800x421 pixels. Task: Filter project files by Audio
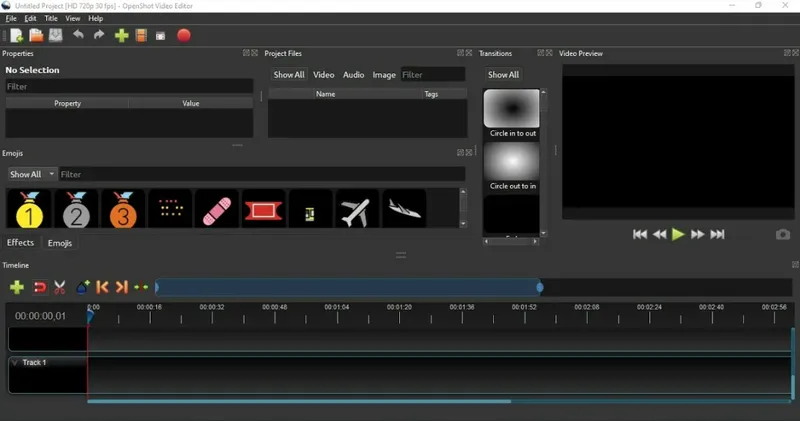[x=353, y=75]
